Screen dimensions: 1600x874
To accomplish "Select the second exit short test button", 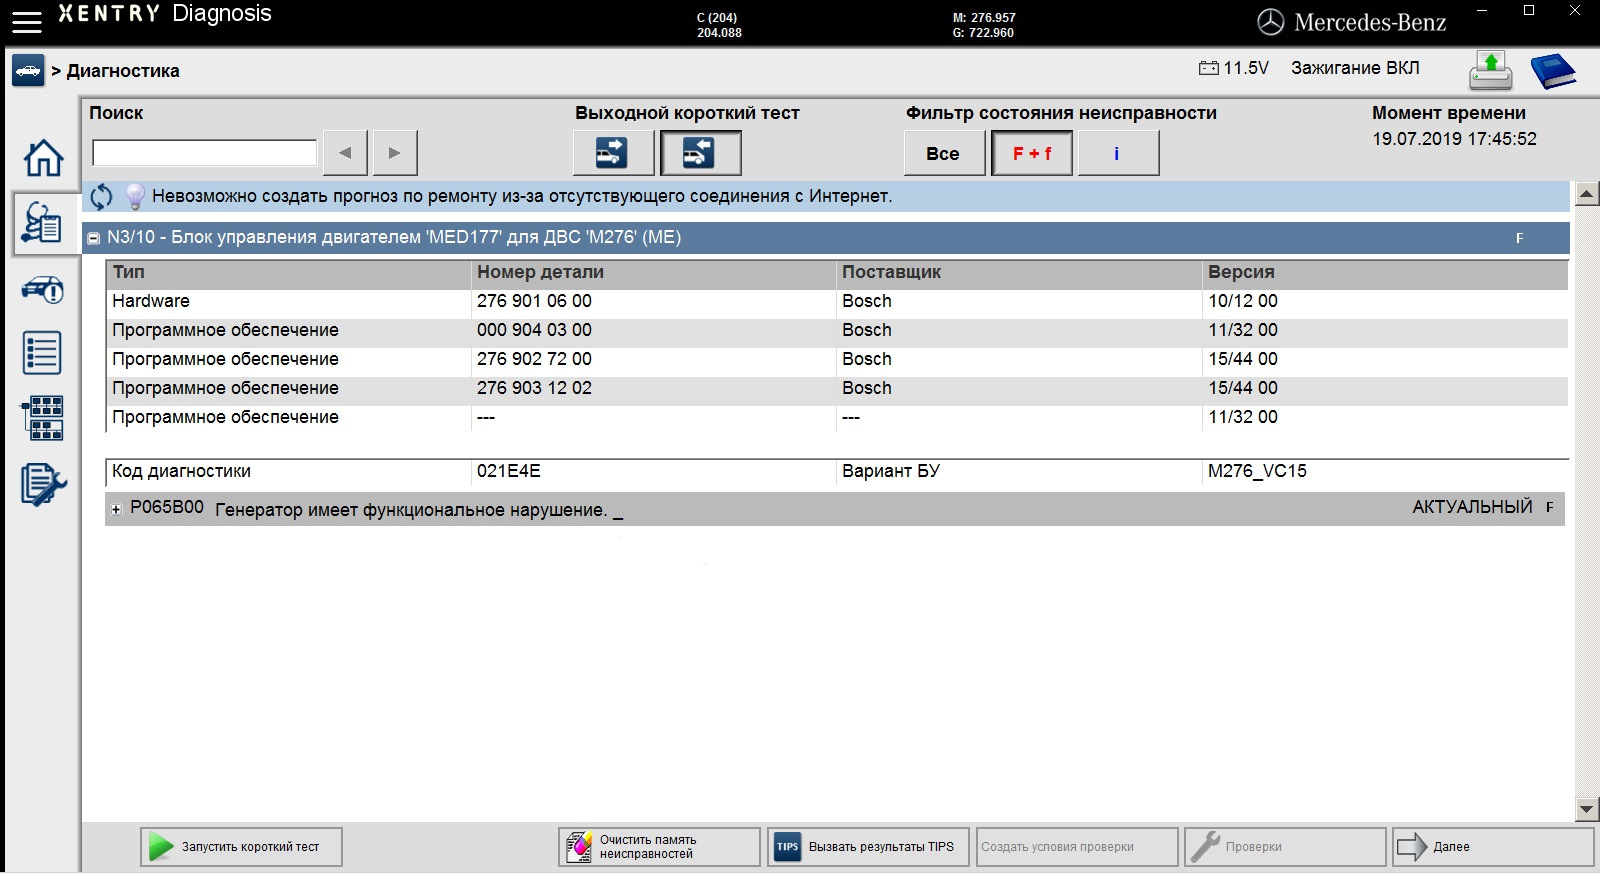I will [x=700, y=153].
